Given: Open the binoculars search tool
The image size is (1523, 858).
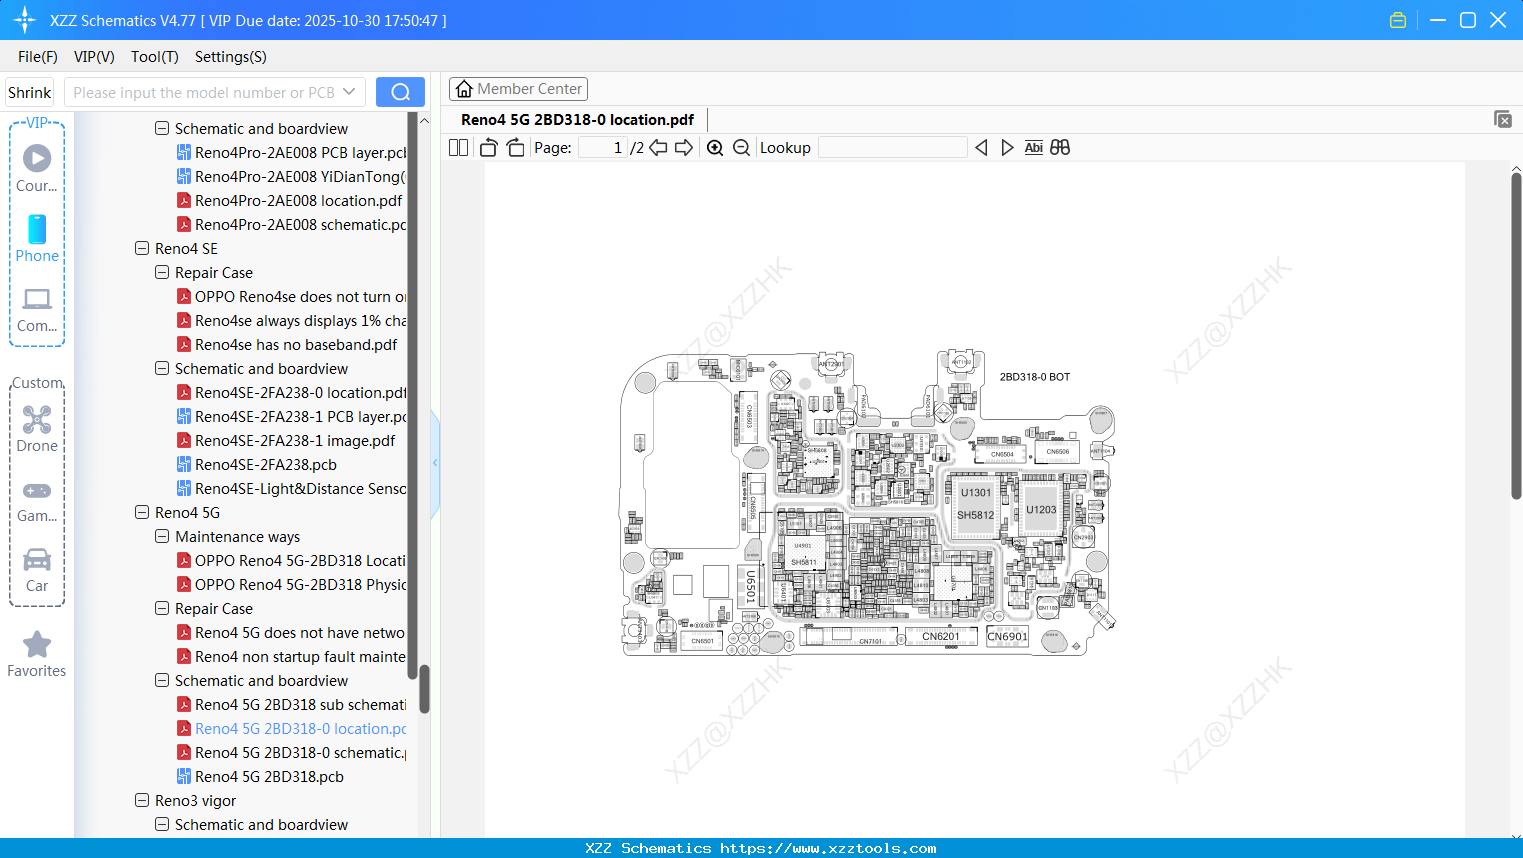Looking at the screenshot, I should (x=1059, y=147).
